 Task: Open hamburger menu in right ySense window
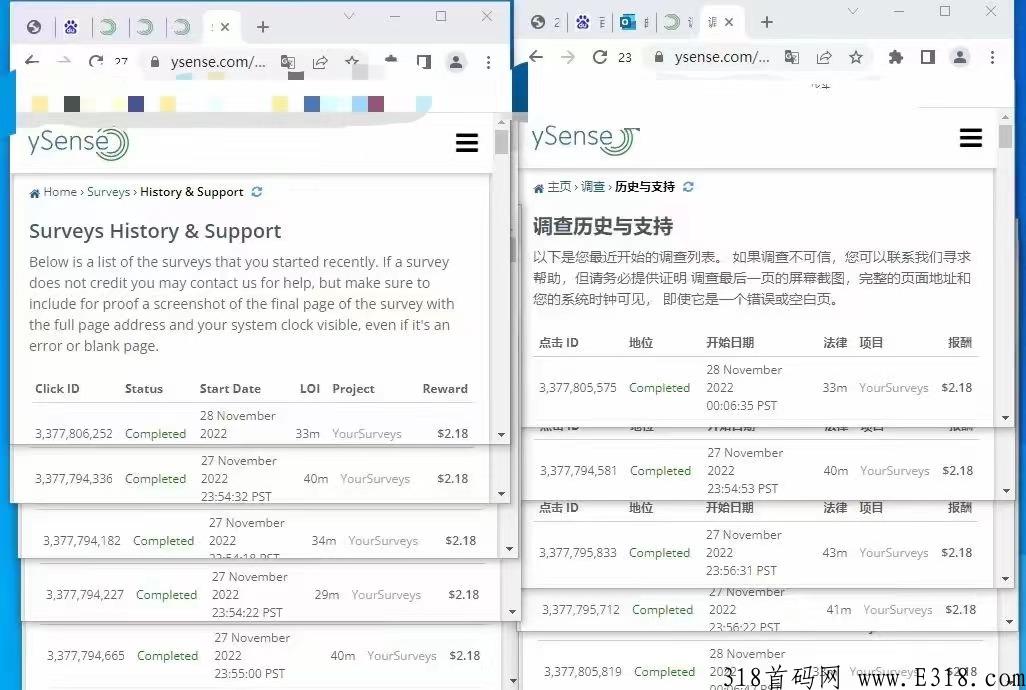[x=970, y=137]
